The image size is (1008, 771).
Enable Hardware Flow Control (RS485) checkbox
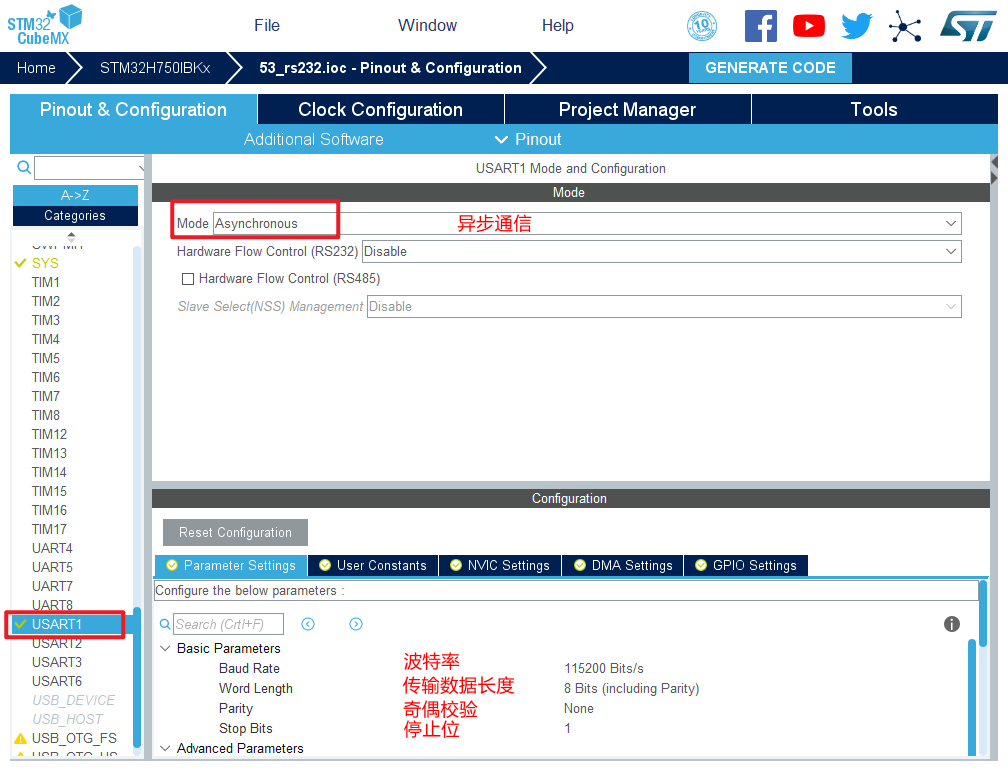point(188,279)
